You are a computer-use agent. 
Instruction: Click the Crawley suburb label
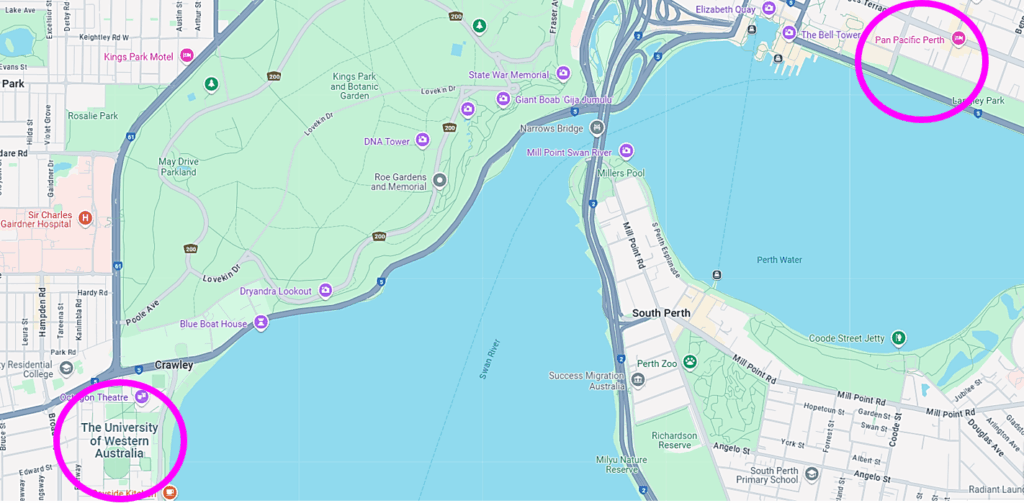pyautogui.click(x=174, y=365)
